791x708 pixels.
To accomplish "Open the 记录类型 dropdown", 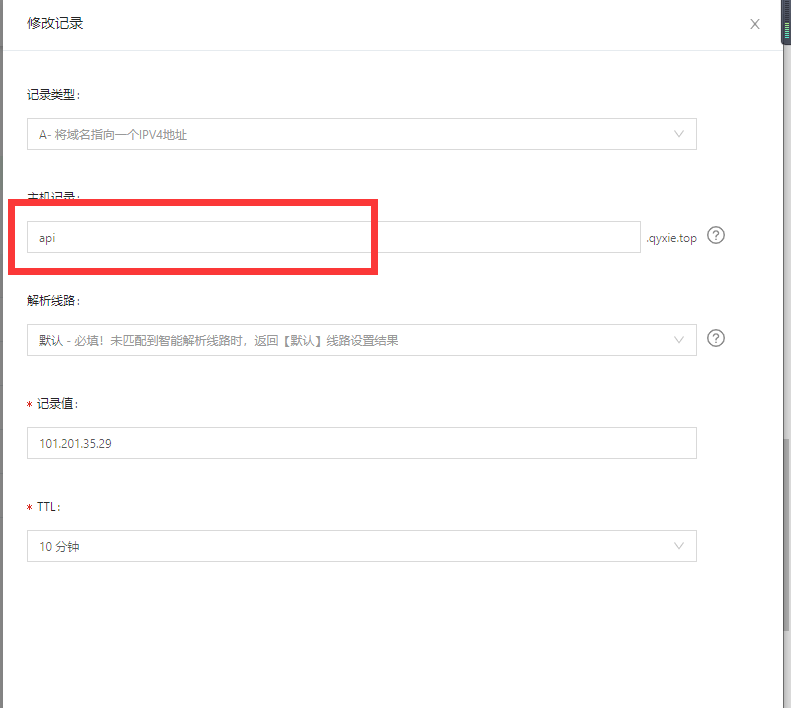I will click(362, 134).
